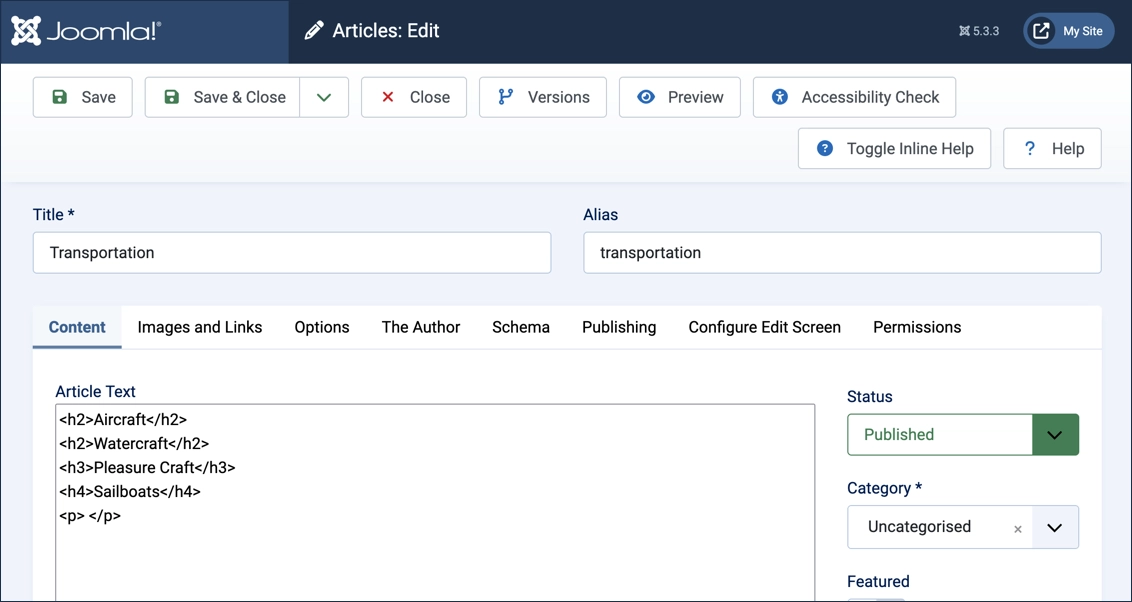Click the external link icon on My Site
Viewport: 1132px width, 602px height.
[x=1043, y=30]
